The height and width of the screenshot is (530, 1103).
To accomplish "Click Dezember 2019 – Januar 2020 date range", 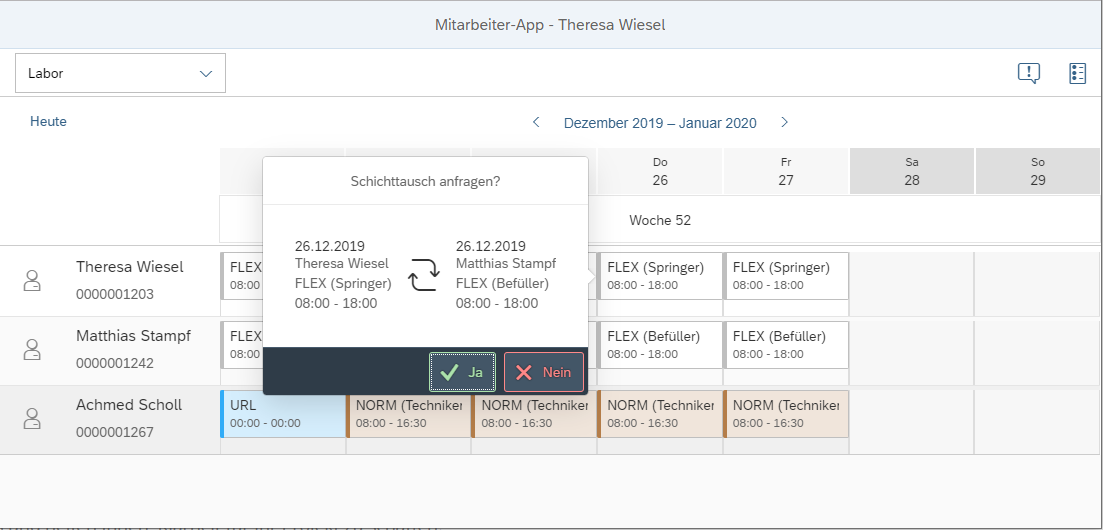I will click(660, 123).
